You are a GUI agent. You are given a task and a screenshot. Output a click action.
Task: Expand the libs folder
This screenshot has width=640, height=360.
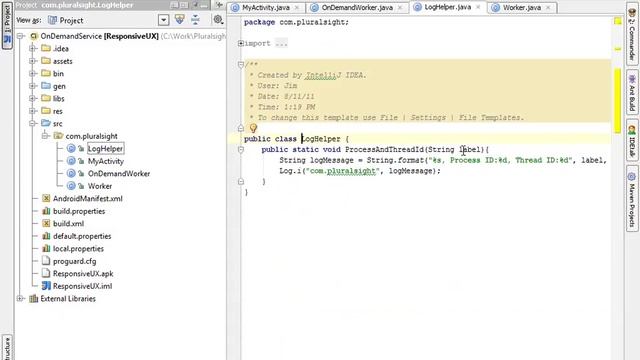(33, 98)
